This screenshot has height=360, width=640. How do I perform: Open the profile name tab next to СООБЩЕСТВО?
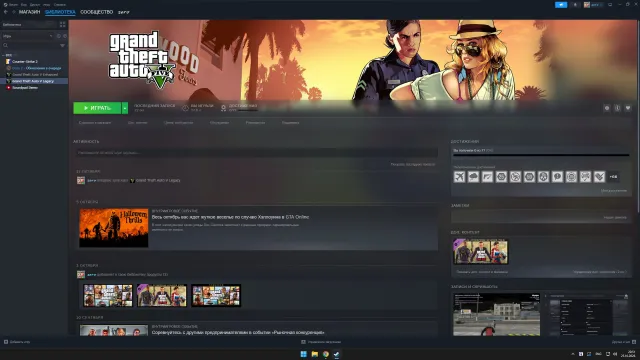[124, 12]
